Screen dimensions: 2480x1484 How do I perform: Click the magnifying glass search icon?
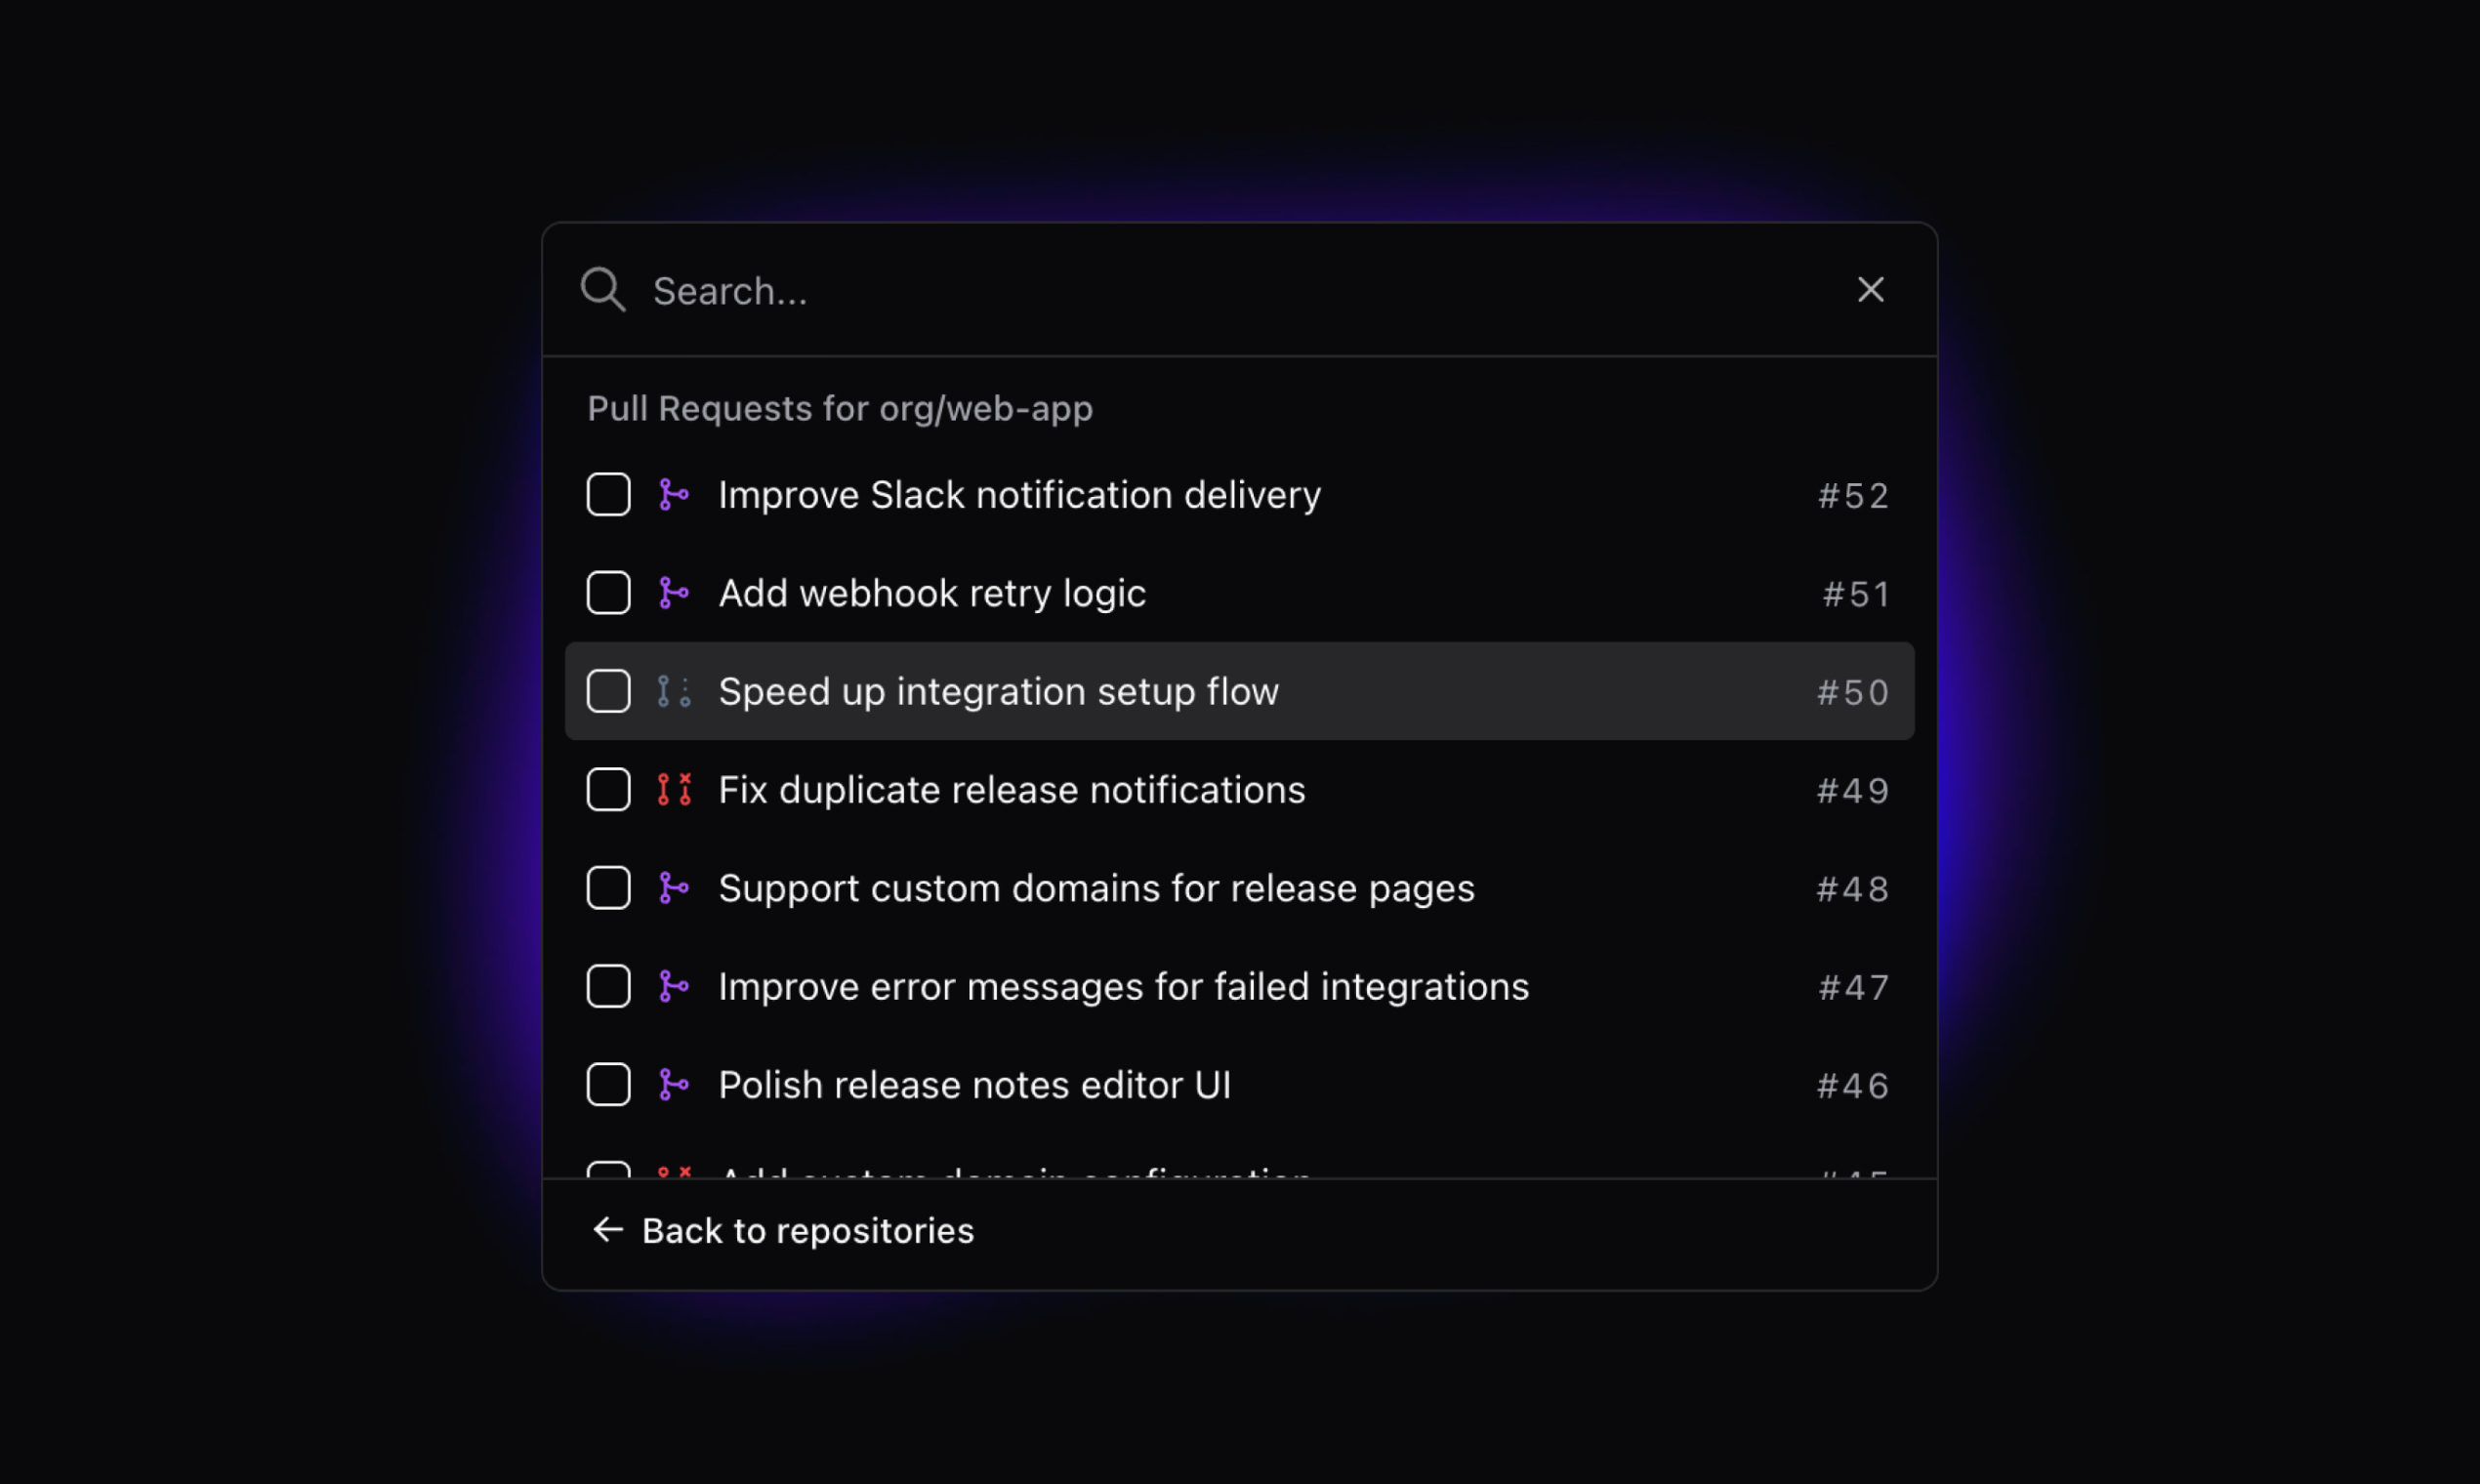point(603,289)
